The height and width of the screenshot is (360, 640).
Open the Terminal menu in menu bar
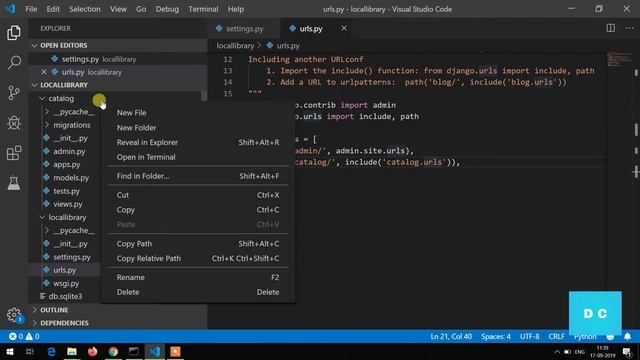pos(203,9)
